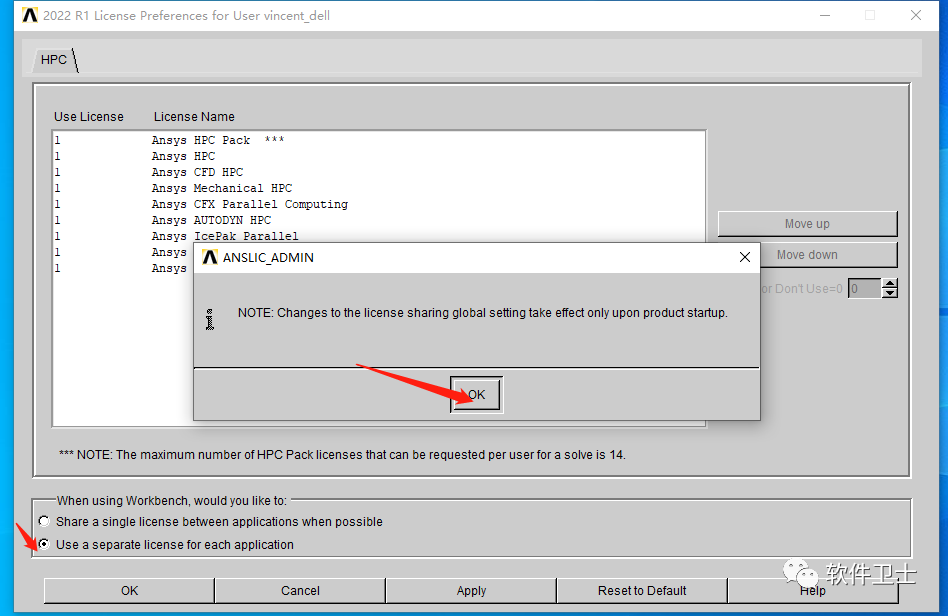948x616 pixels.
Task: Decrease the Use/Don't Use spinner value
Action: click(889, 293)
